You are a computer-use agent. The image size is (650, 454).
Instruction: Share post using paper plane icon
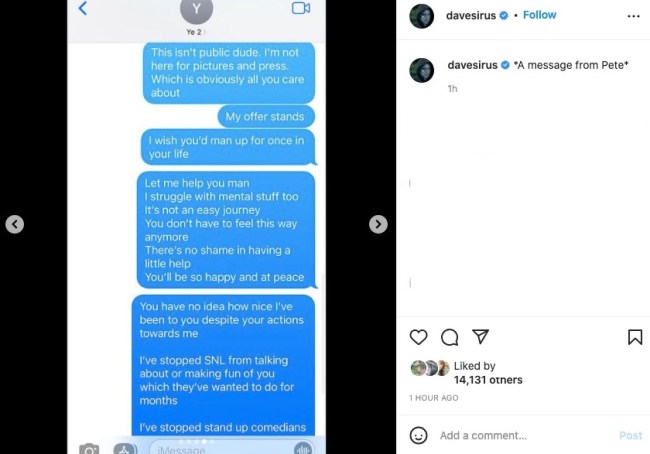pyautogui.click(x=480, y=336)
